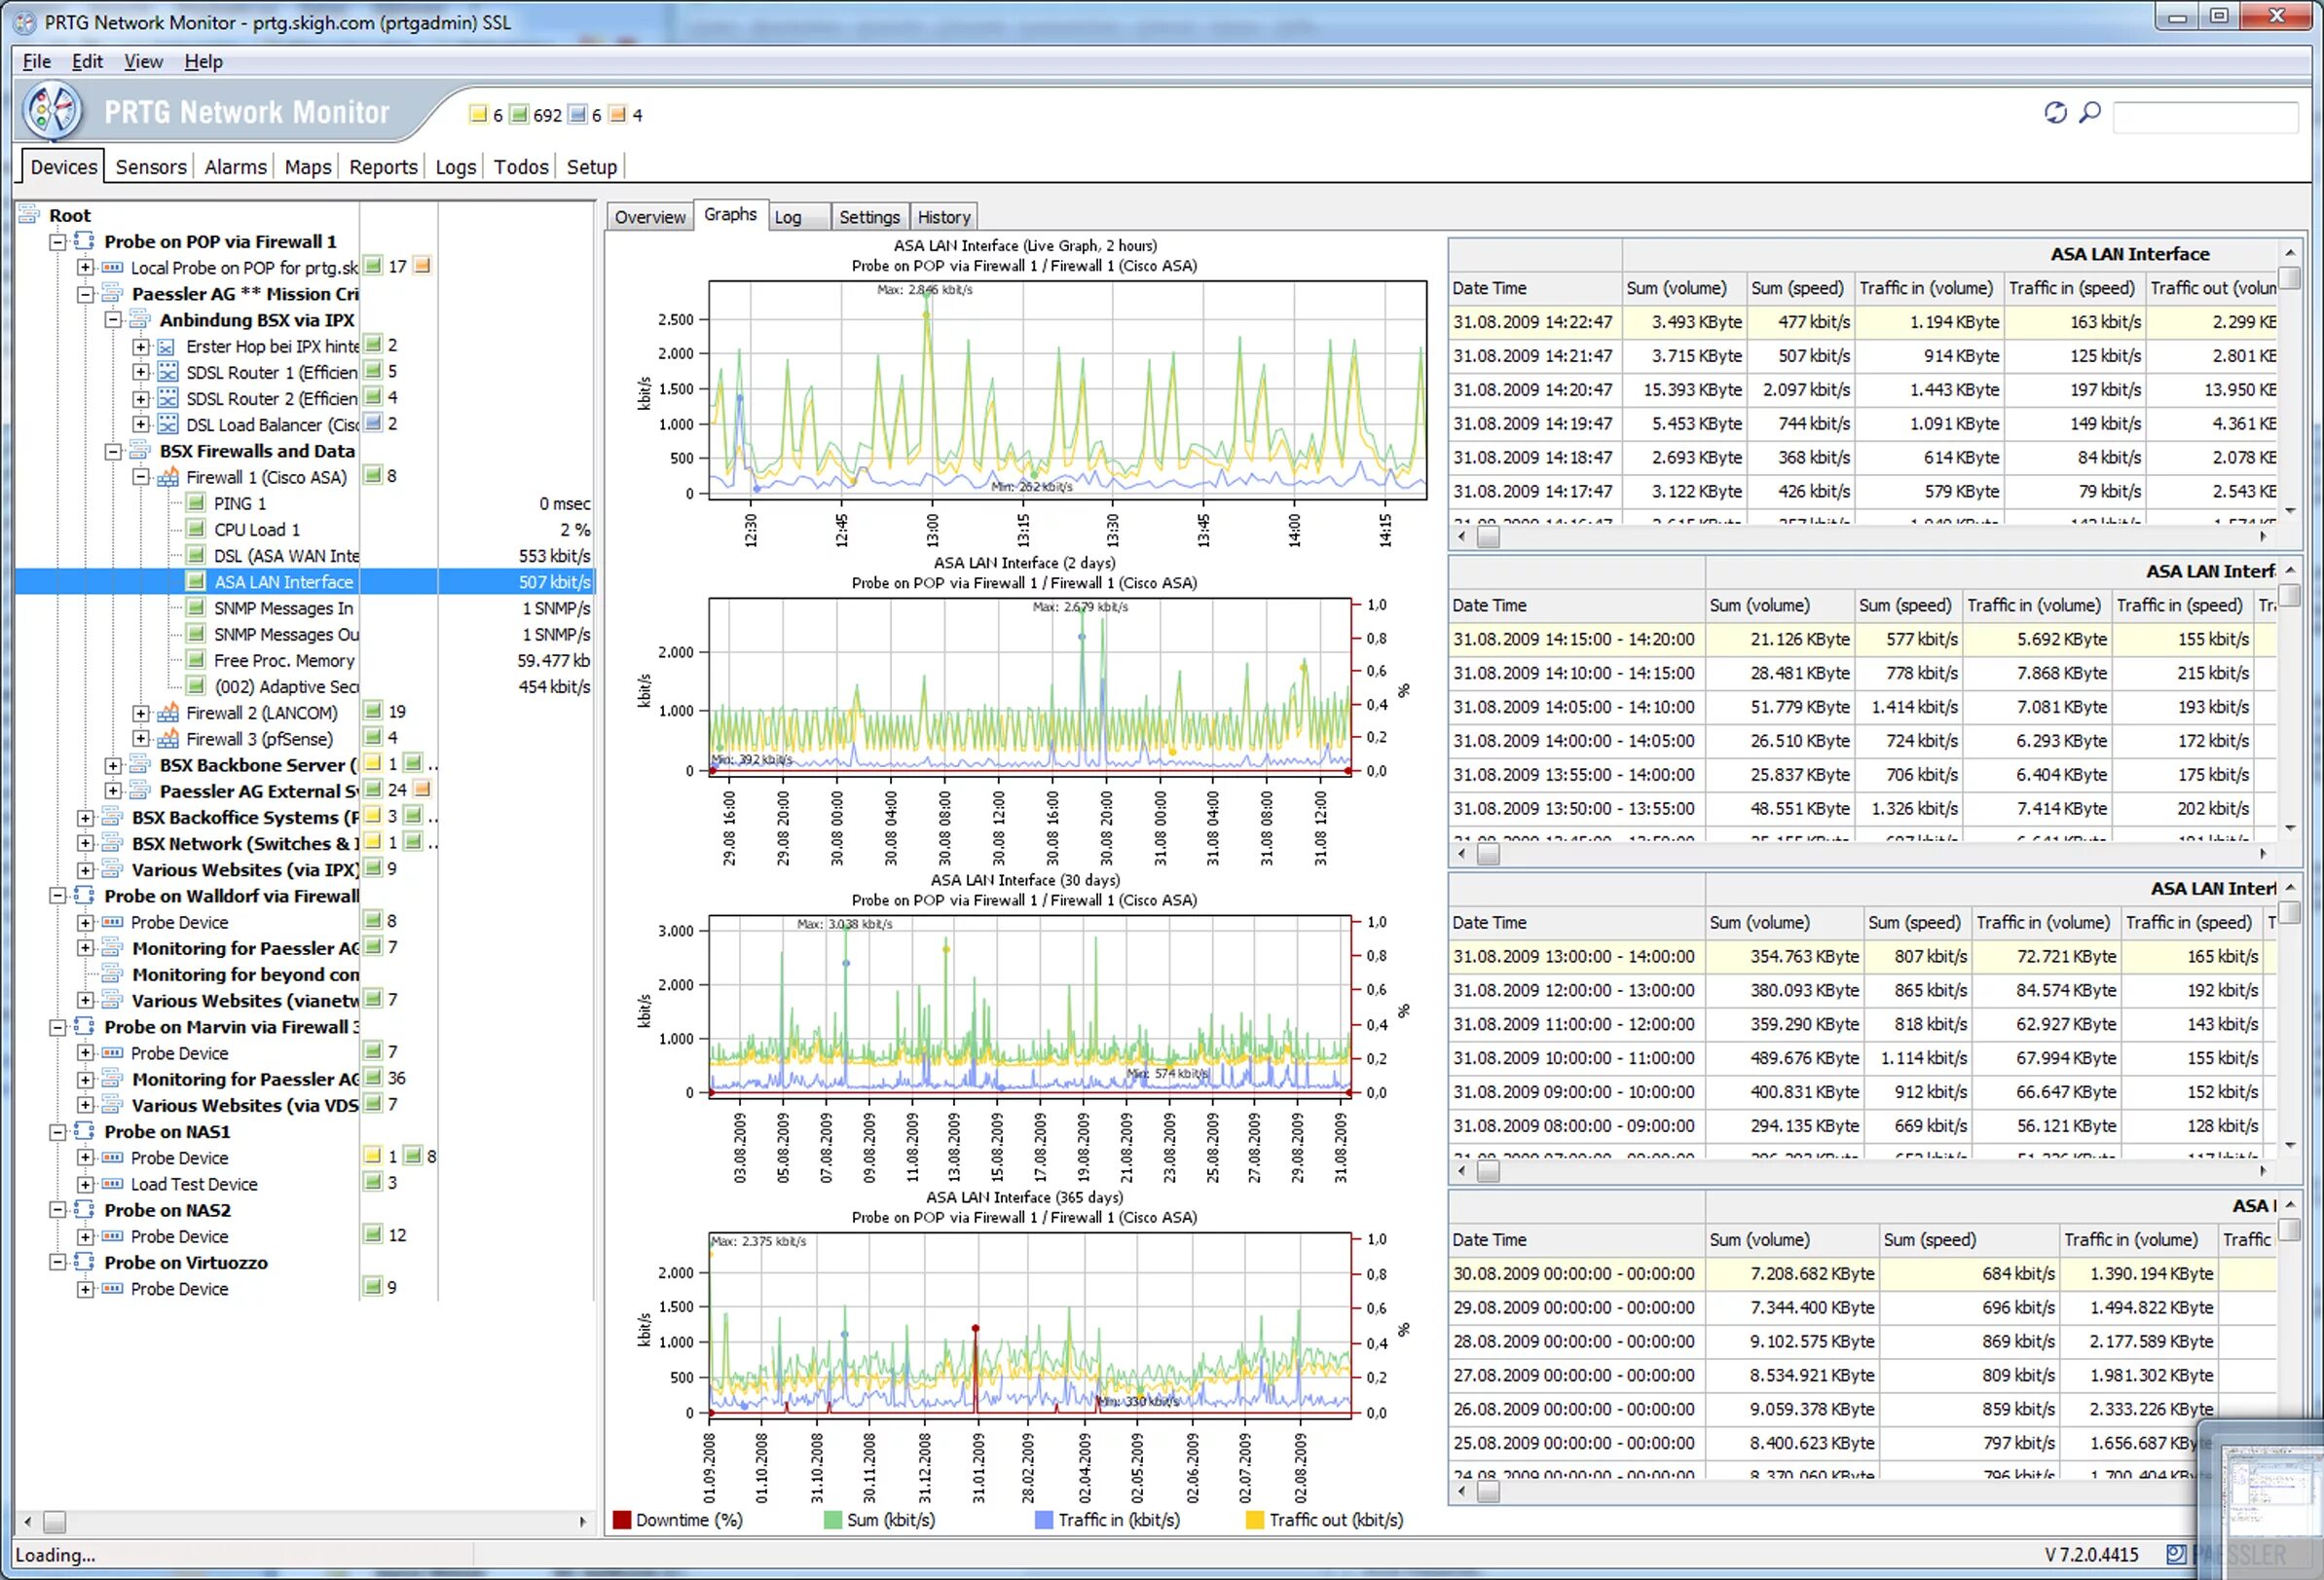Click the refresh icon near the search box

click(2055, 112)
